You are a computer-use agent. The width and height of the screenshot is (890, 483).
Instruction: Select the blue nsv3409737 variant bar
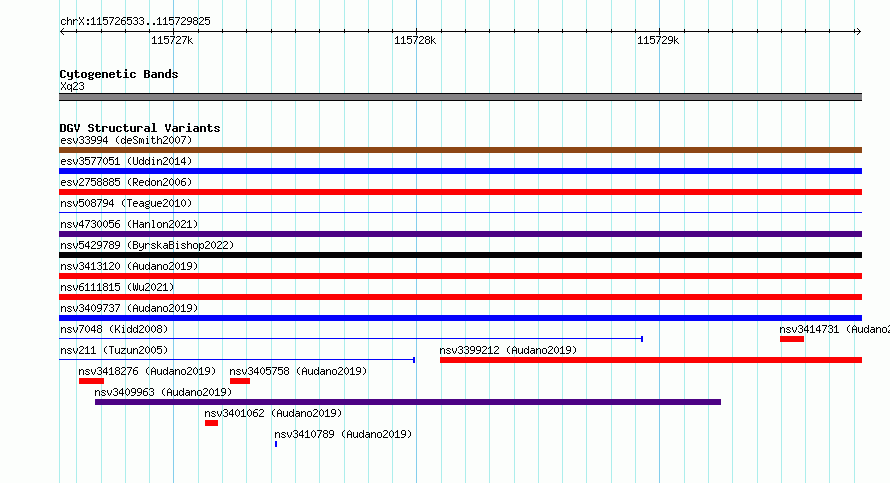click(x=460, y=318)
